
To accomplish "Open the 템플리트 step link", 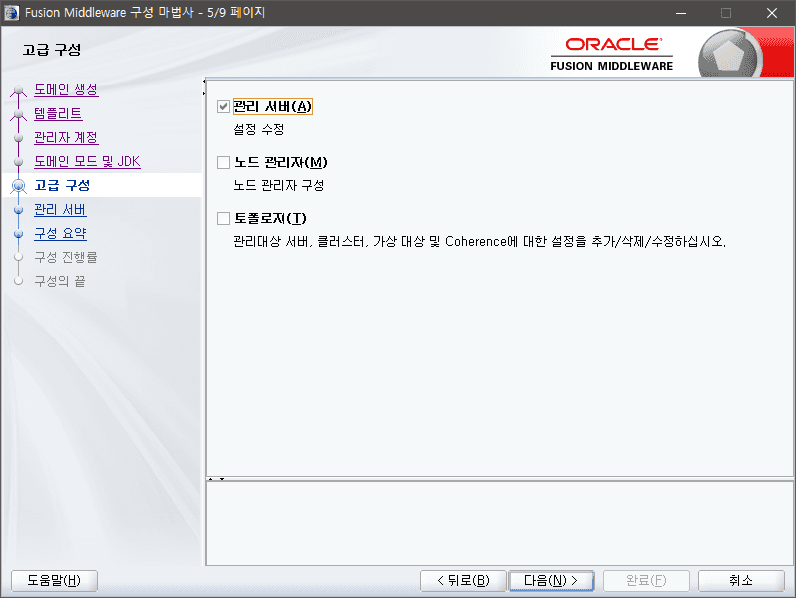I will click(58, 114).
